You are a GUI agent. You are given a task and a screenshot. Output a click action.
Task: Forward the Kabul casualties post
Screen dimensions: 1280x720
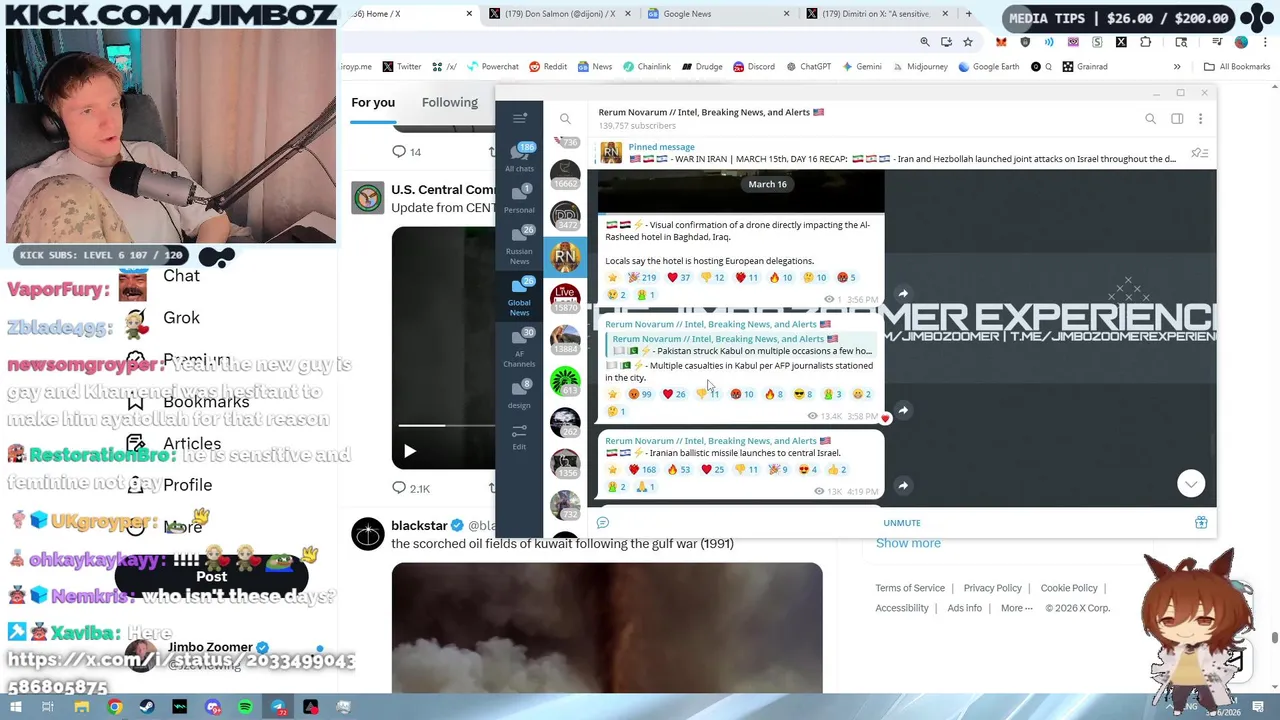[x=903, y=410]
